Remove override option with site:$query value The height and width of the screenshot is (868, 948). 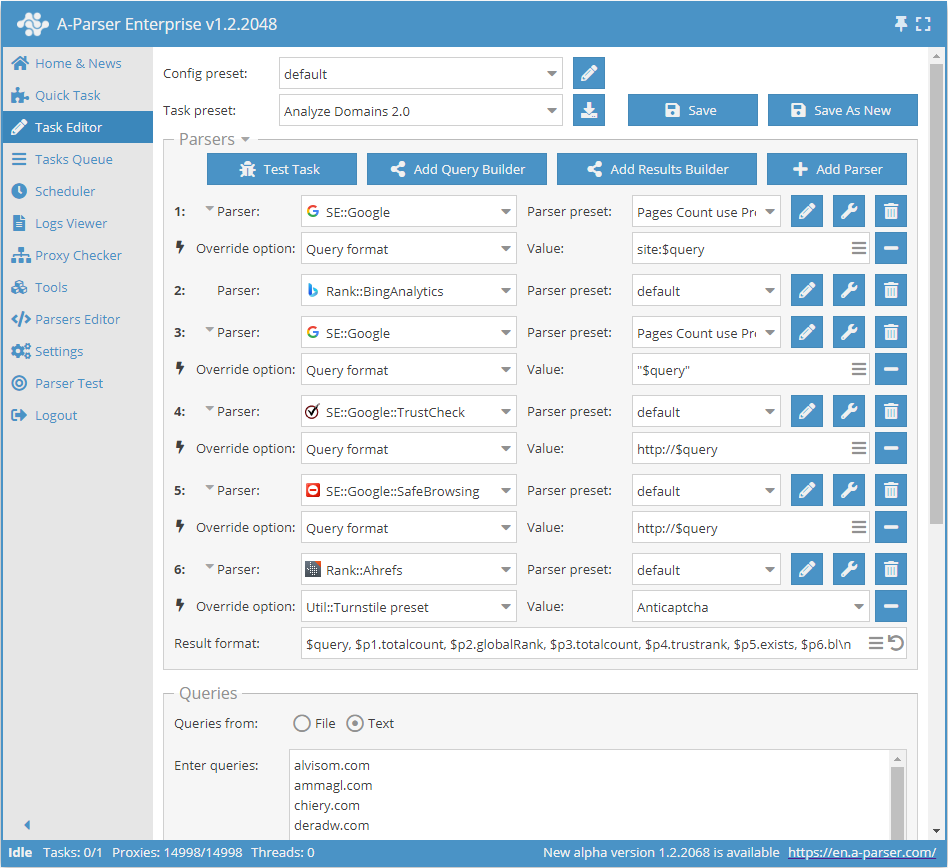point(891,248)
